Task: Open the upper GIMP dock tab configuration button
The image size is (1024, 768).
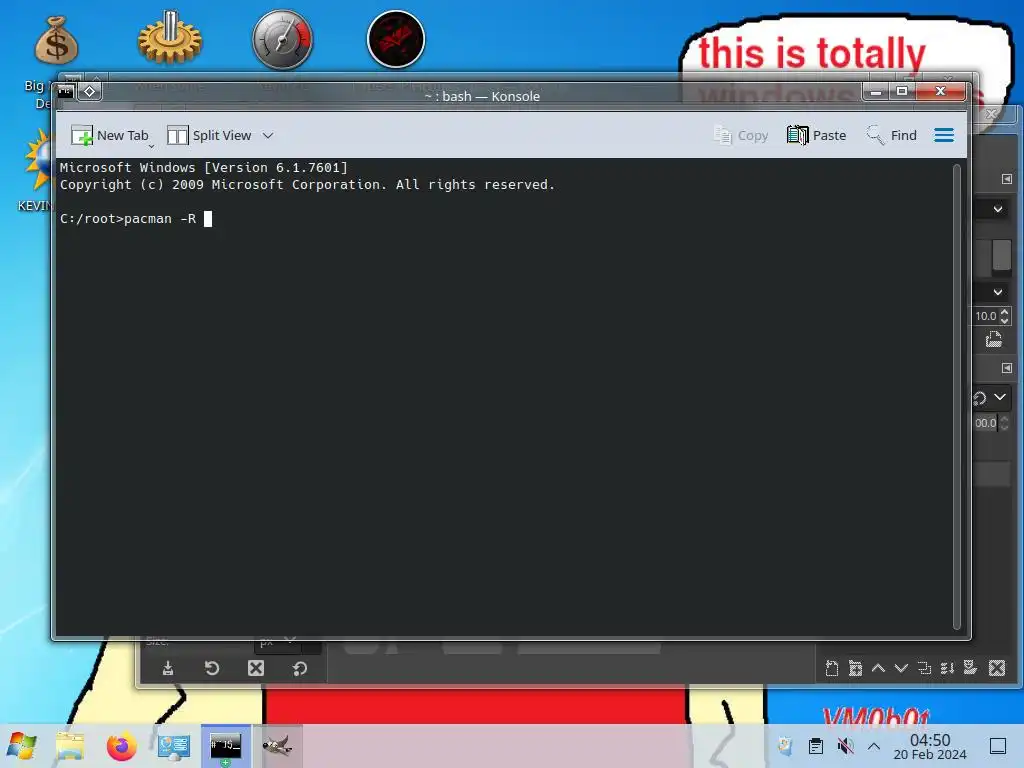Action: pos(1006,179)
